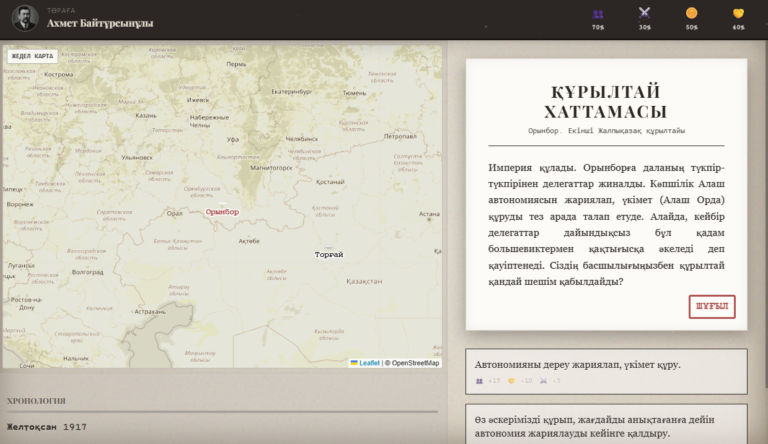
Task: Click the Волгоград city label on map
Action: 88,272
